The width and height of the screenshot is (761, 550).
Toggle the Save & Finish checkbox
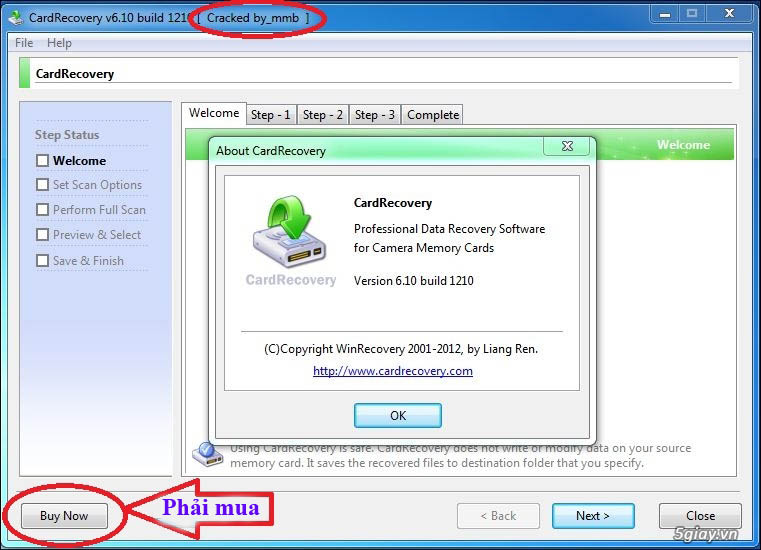42,261
